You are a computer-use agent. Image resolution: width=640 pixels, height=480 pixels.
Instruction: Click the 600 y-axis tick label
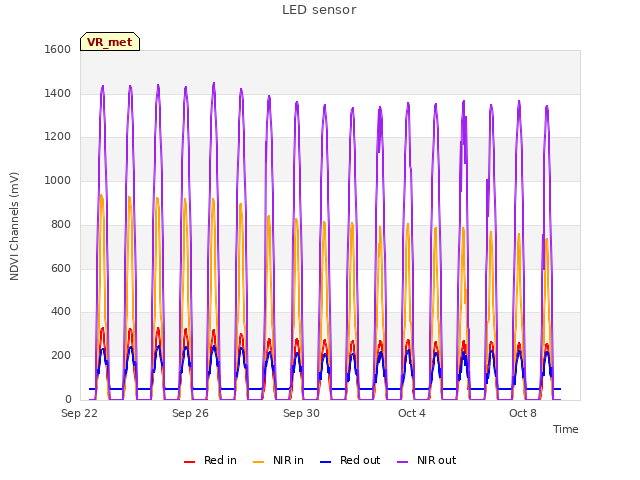pos(61,269)
